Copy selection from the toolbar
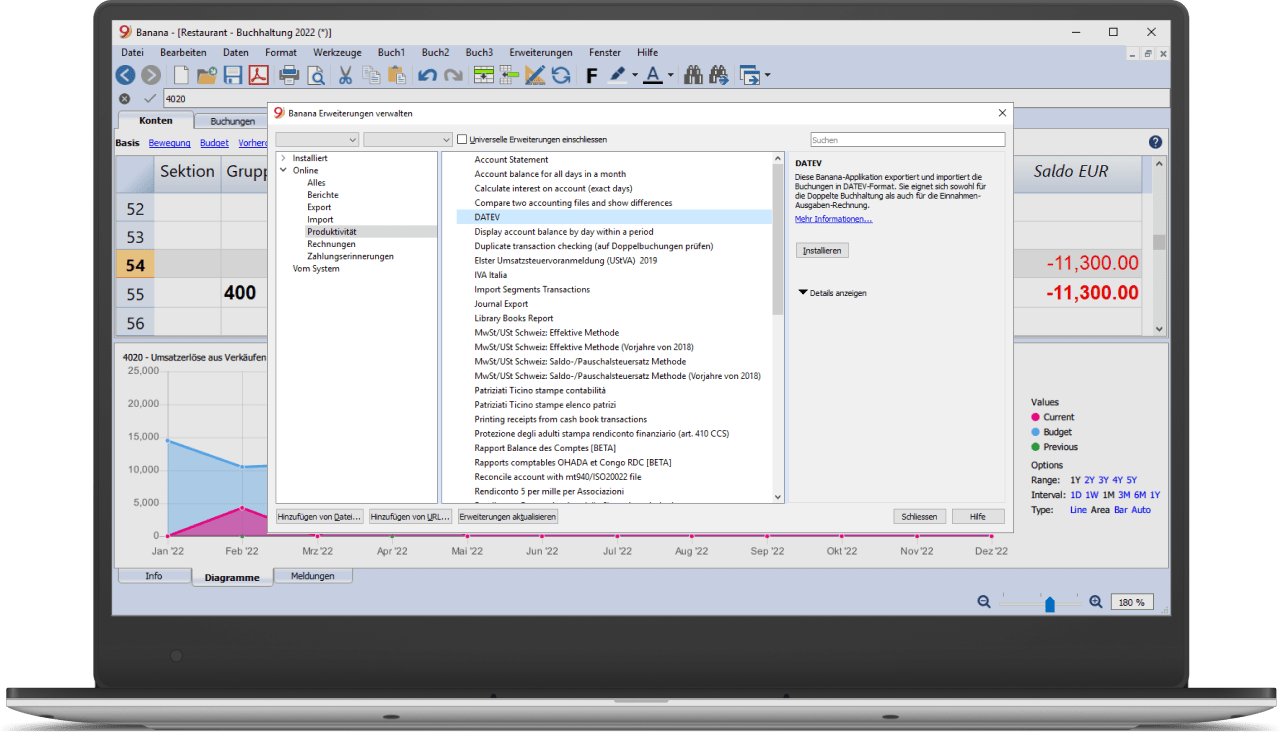Image resolution: width=1280 pixels, height=732 pixels. (371, 75)
